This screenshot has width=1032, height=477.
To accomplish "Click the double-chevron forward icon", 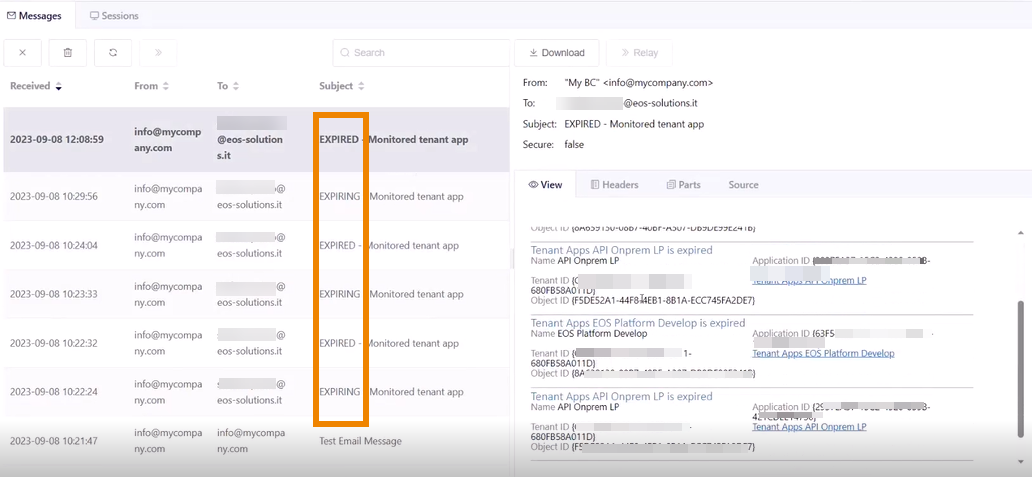I will click(158, 53).
